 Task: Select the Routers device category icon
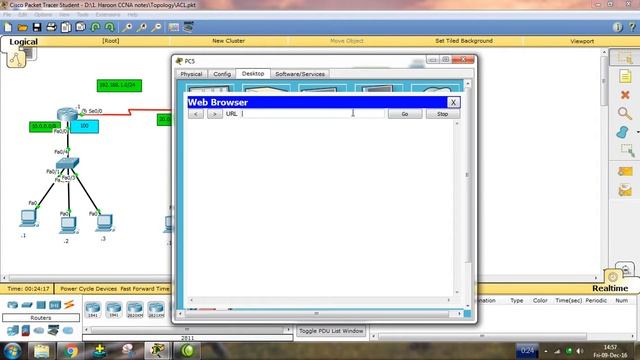[x=13, y=305]
